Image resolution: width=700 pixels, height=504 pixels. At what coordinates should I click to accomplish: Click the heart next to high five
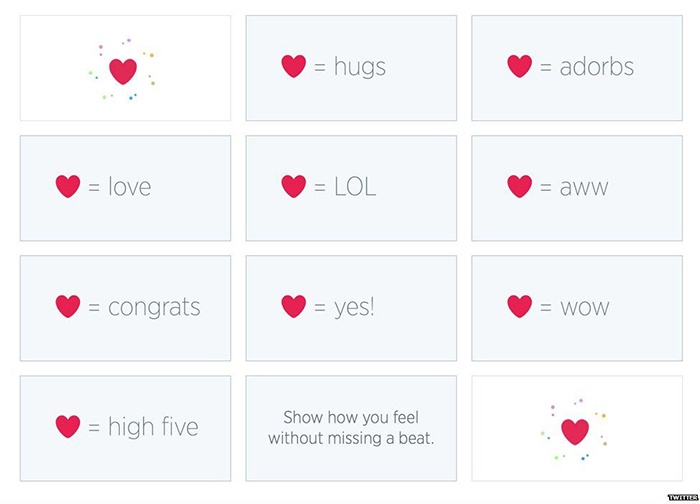[68, 426]
